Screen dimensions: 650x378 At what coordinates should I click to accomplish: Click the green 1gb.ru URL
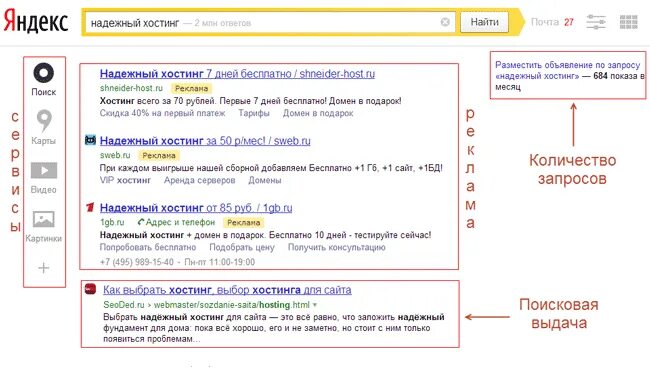(112, 222)
